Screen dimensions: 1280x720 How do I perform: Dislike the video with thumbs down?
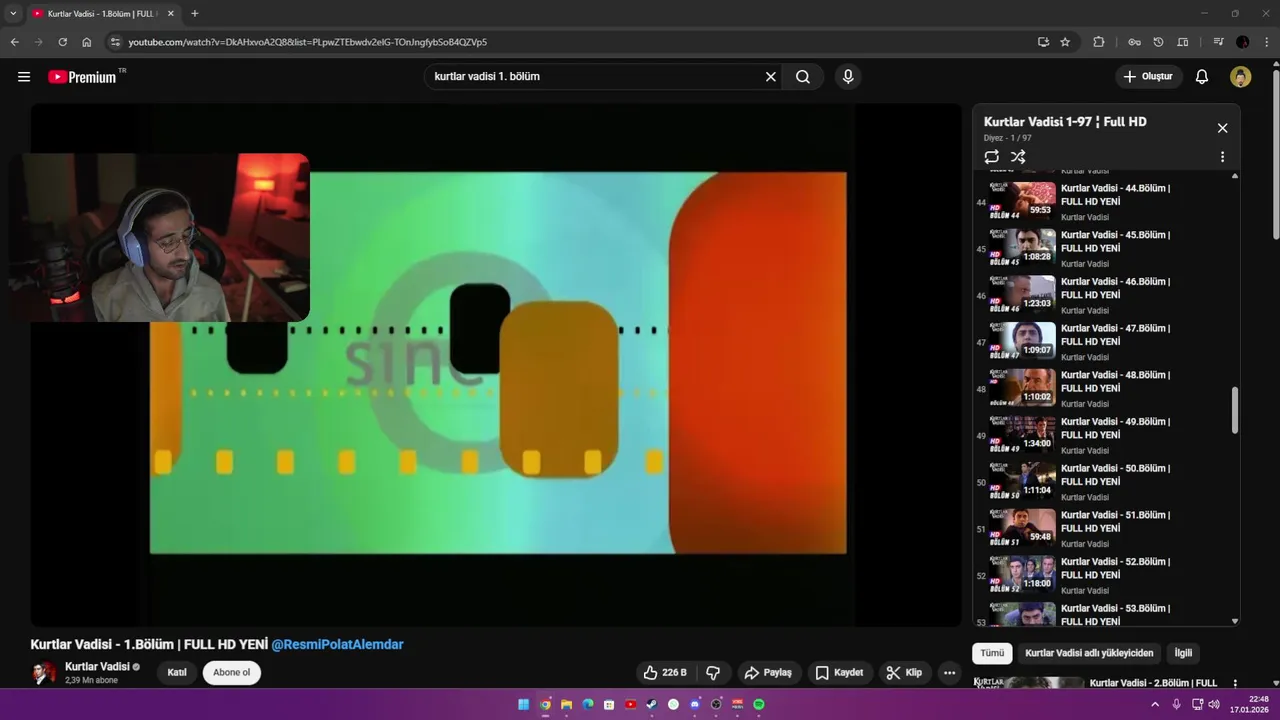point(713,673)
